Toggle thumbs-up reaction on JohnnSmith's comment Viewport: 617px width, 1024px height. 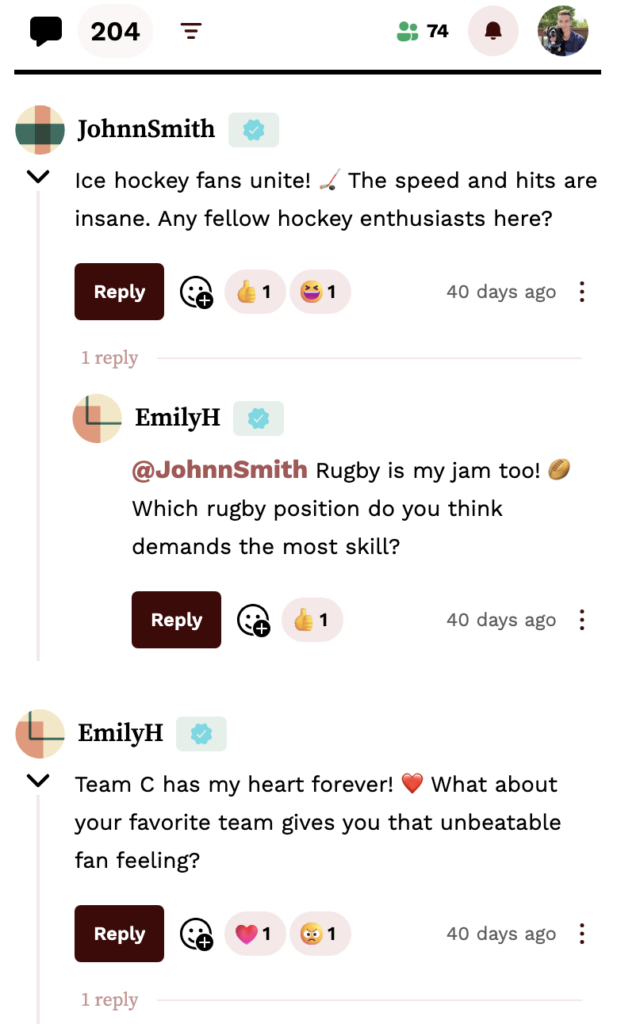tap(255, 292)
